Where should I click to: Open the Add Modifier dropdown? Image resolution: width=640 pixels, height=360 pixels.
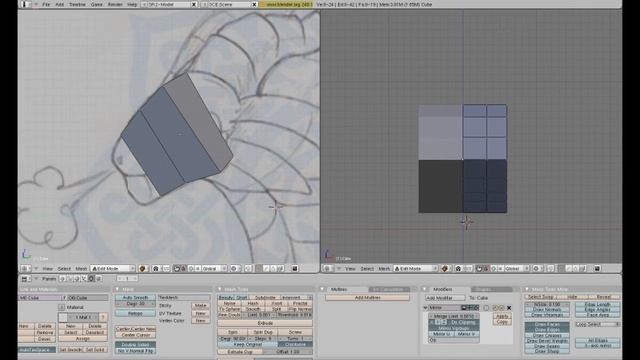click(445, 298)
